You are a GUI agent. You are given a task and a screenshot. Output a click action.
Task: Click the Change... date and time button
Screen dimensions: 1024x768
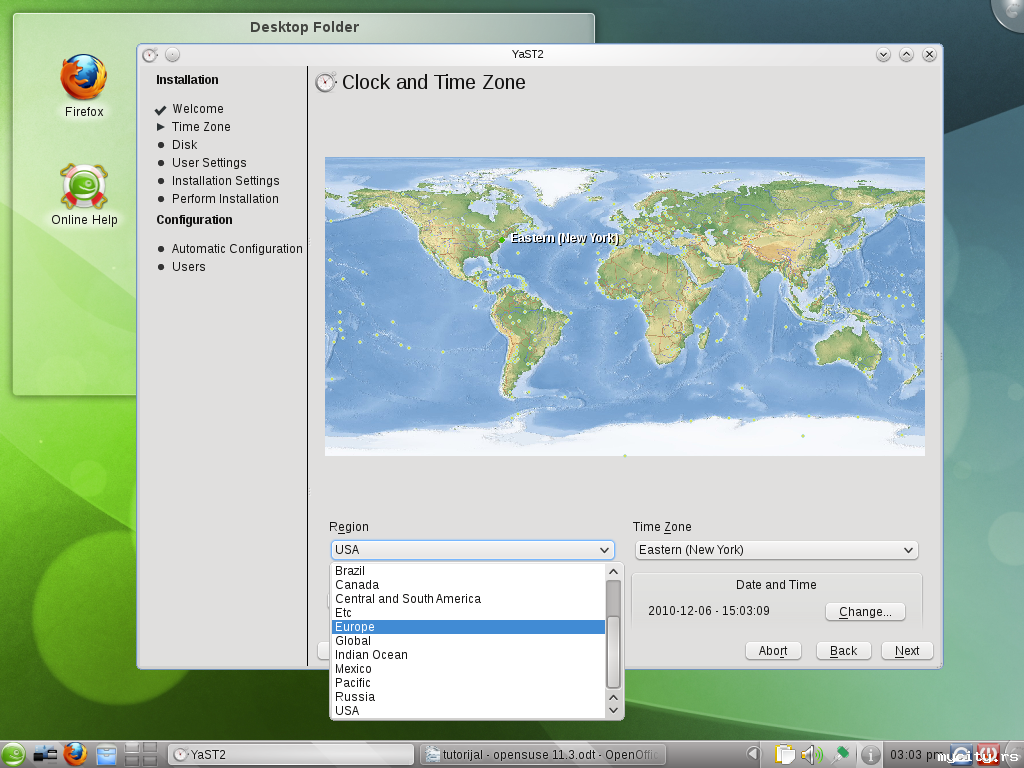point(865,612)
